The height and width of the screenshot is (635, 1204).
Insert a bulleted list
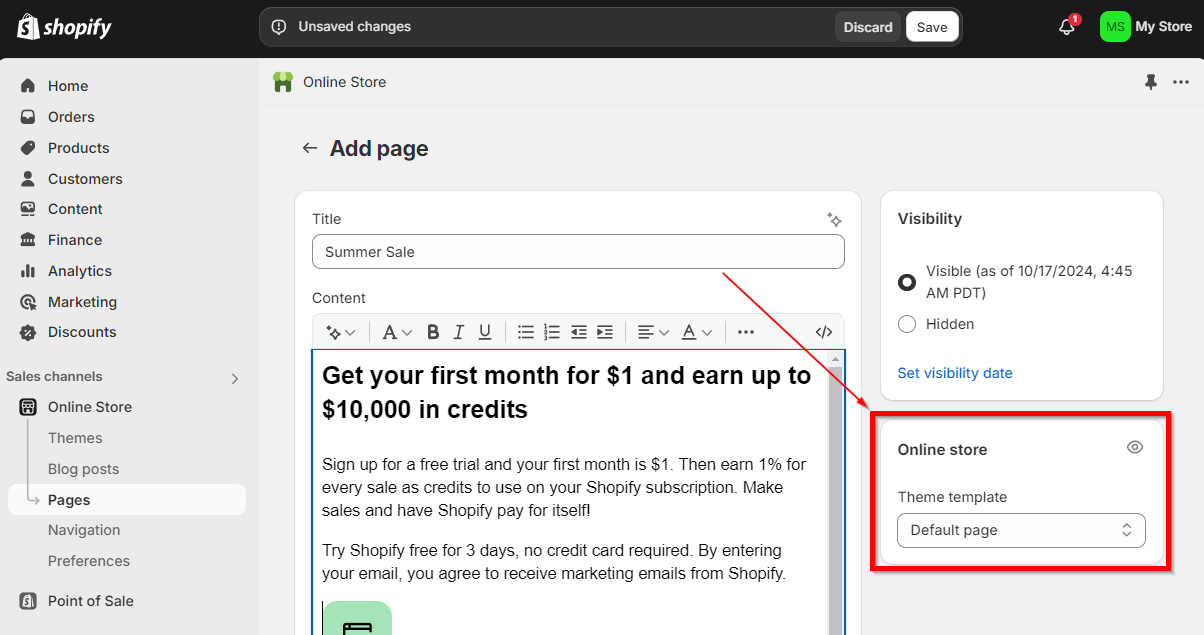pos(526,332)
